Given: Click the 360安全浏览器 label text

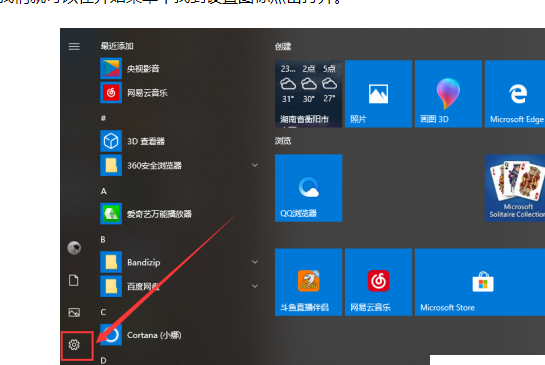Looking at the screenshot, I should tap(154, 165).
